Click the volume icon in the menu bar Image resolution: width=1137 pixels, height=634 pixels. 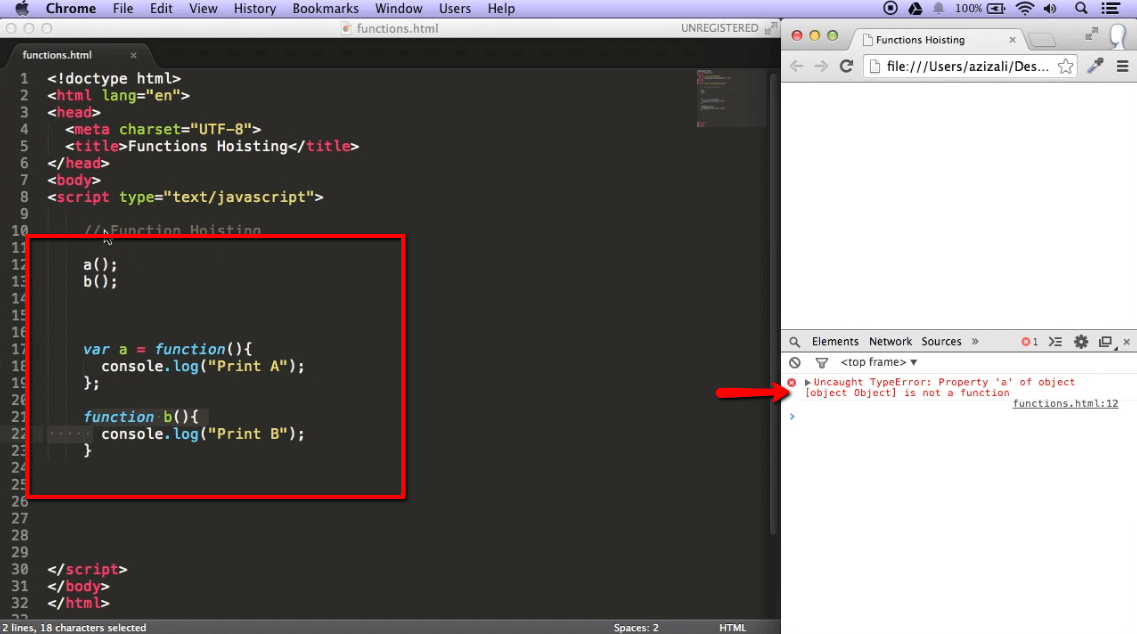coord(1049,8)
